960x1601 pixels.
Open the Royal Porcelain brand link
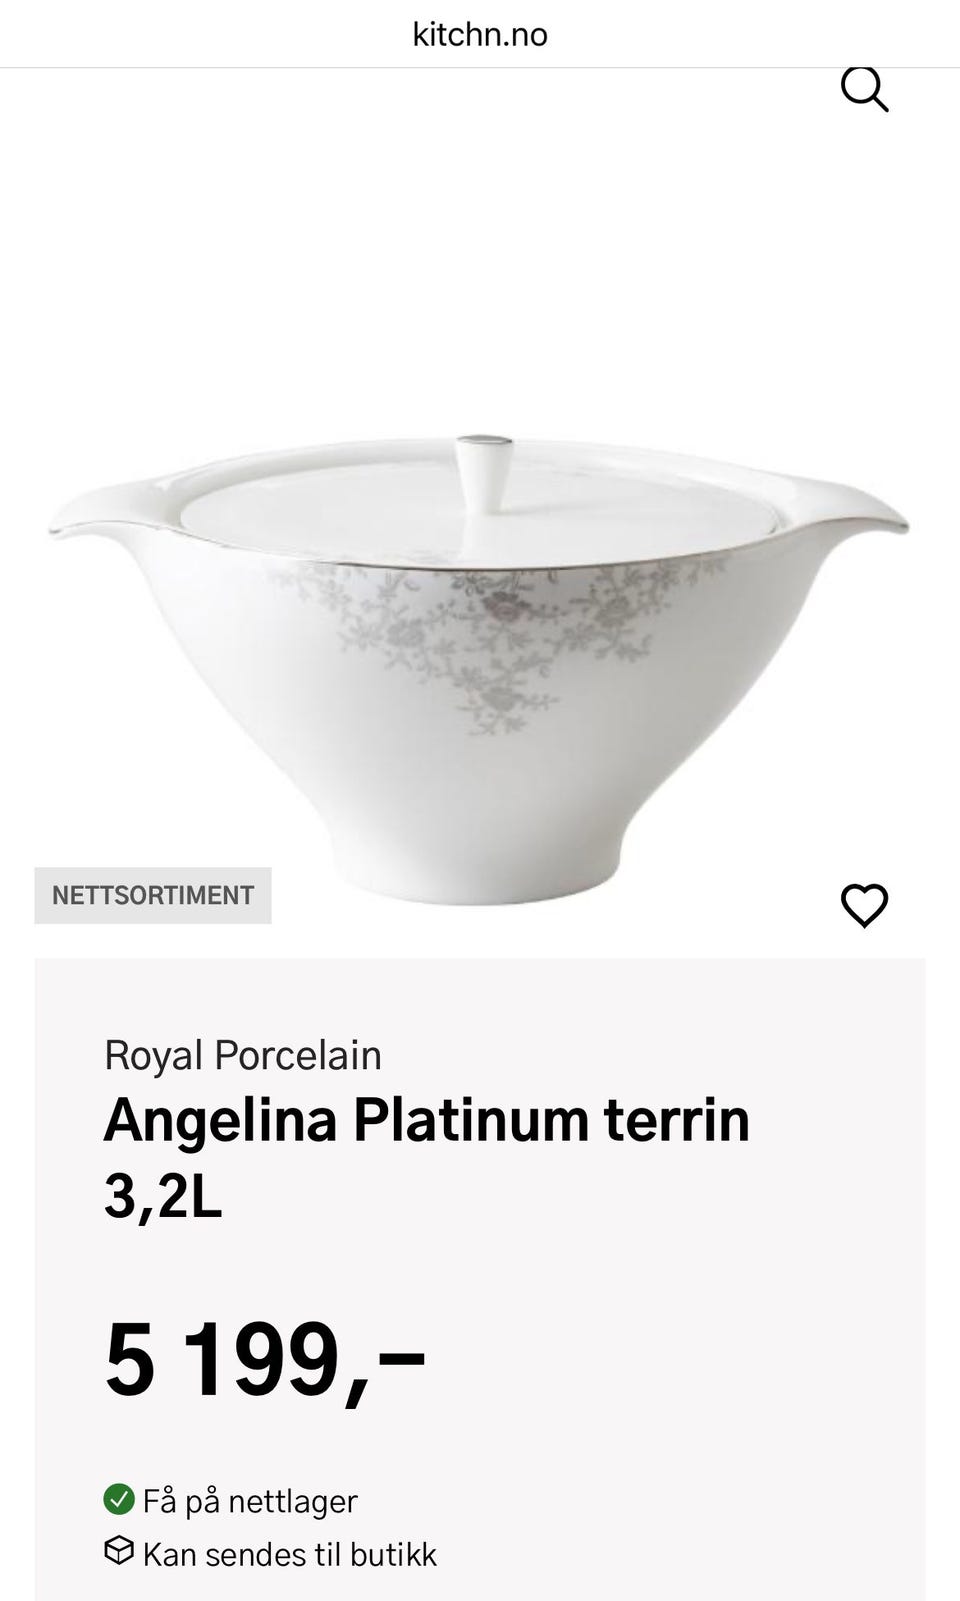coord(243,1055)
